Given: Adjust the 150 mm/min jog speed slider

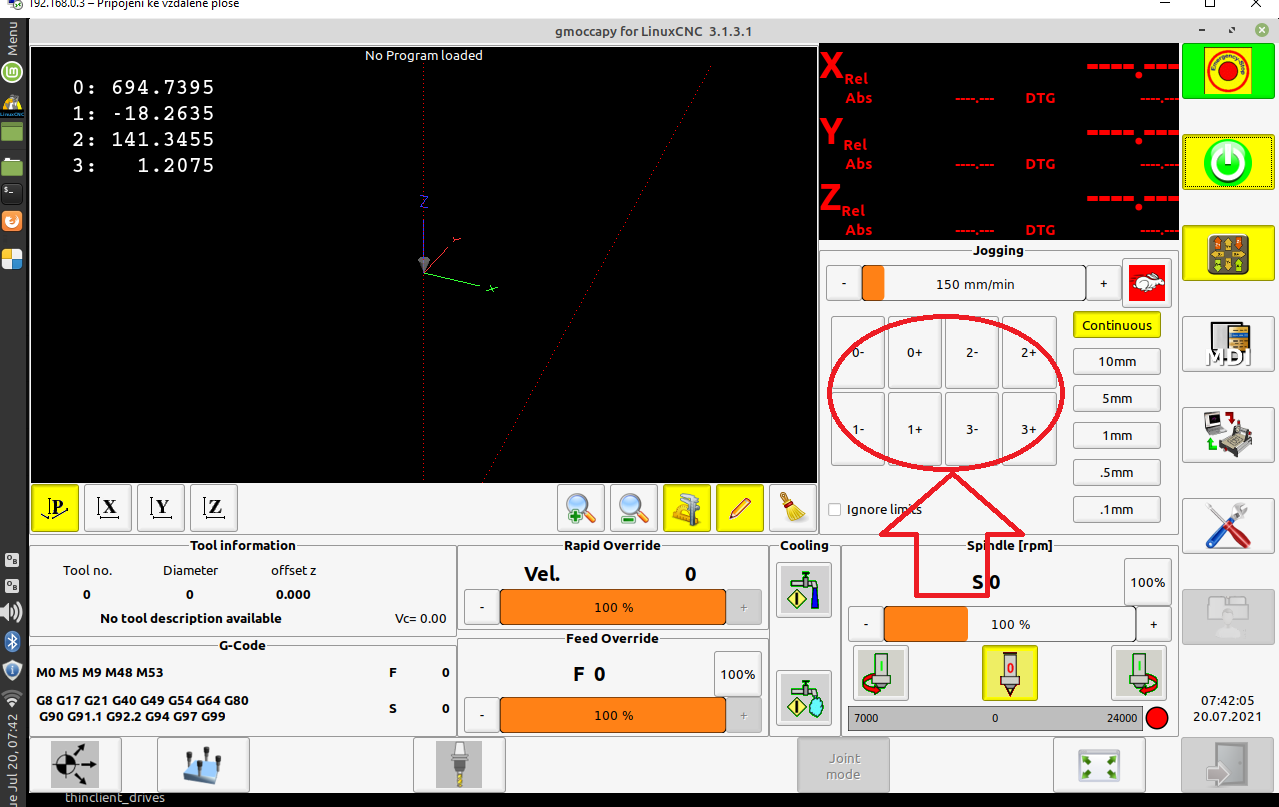Looking at the screenshot, I should coord(974,284).
